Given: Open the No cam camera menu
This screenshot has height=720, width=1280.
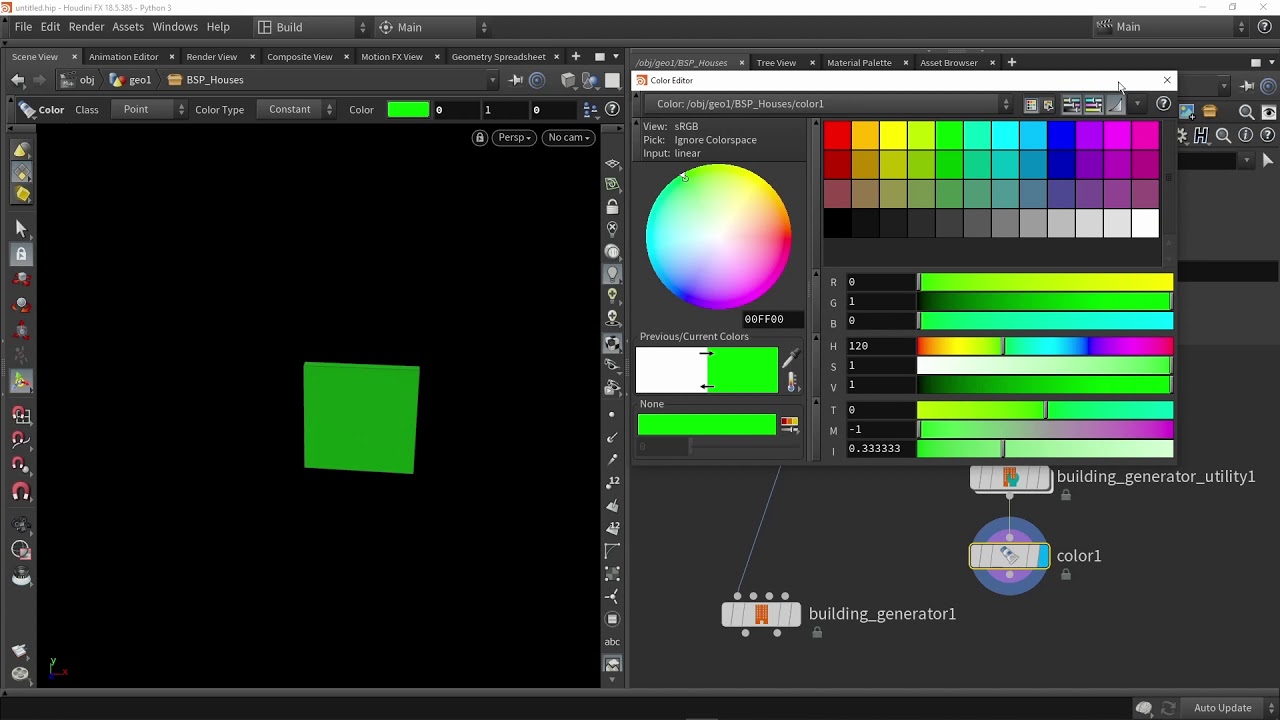Looking at the screenshot, I should point(569,137).
